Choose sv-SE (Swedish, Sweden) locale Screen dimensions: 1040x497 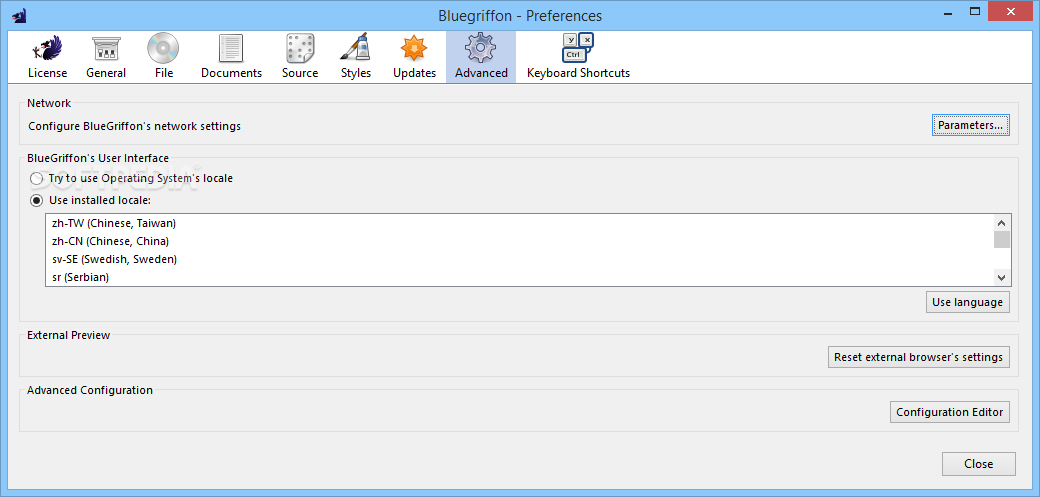point(519,259)
